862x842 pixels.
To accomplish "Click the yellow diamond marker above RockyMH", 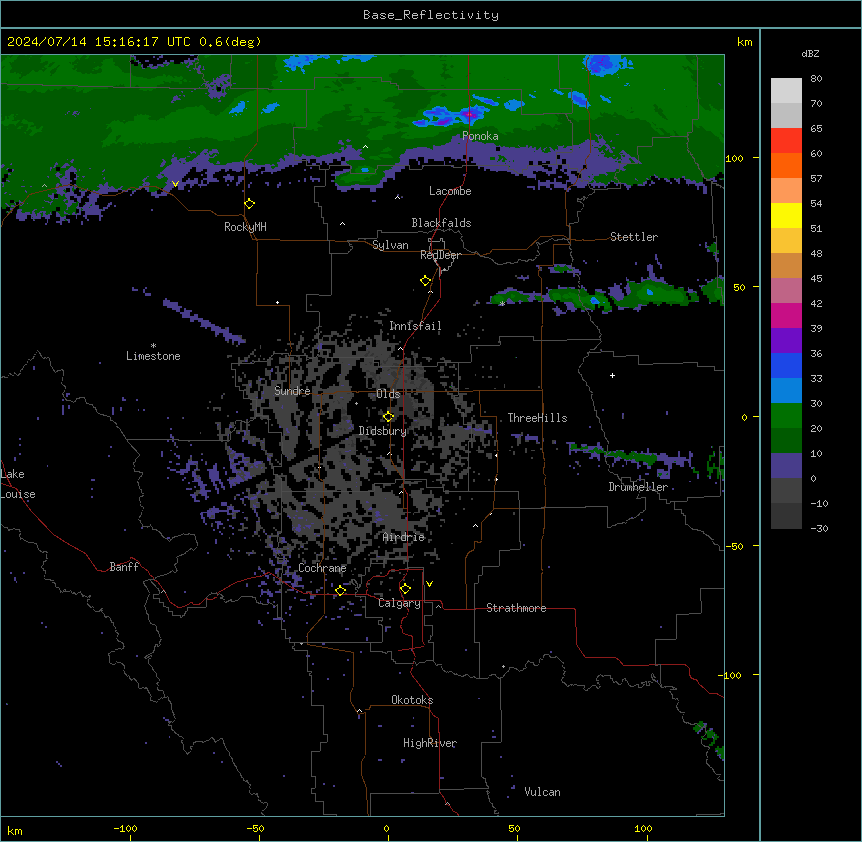I will pos(250,204).
